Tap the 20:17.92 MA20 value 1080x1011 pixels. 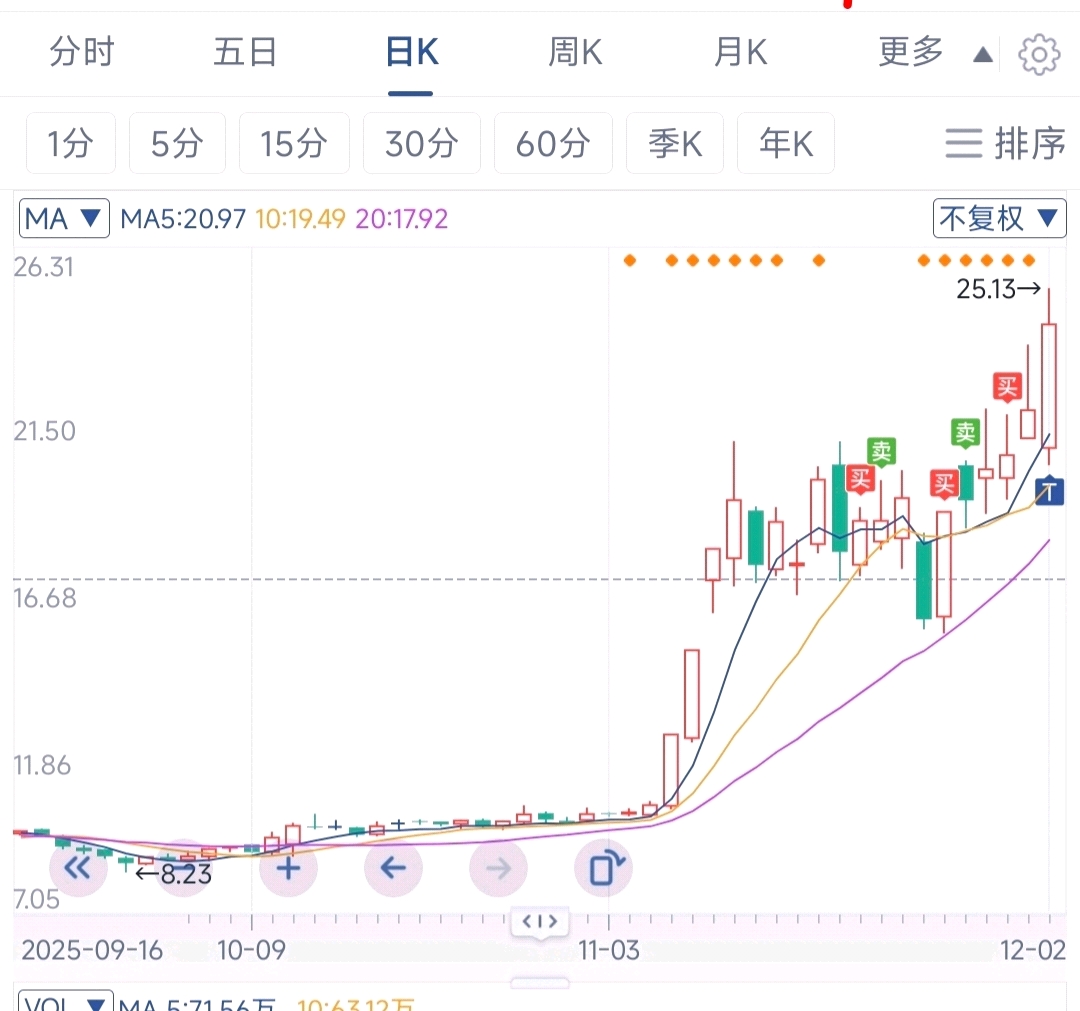pos(402,219)
